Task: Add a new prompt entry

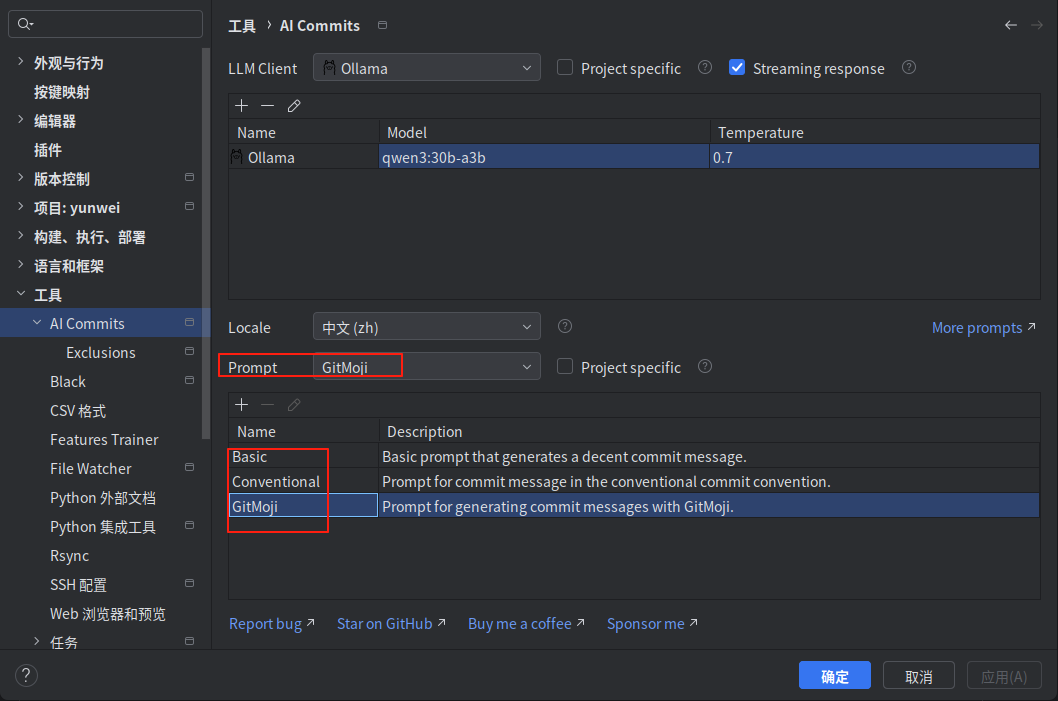Action: pyautogui.click(x=242, y=405)
